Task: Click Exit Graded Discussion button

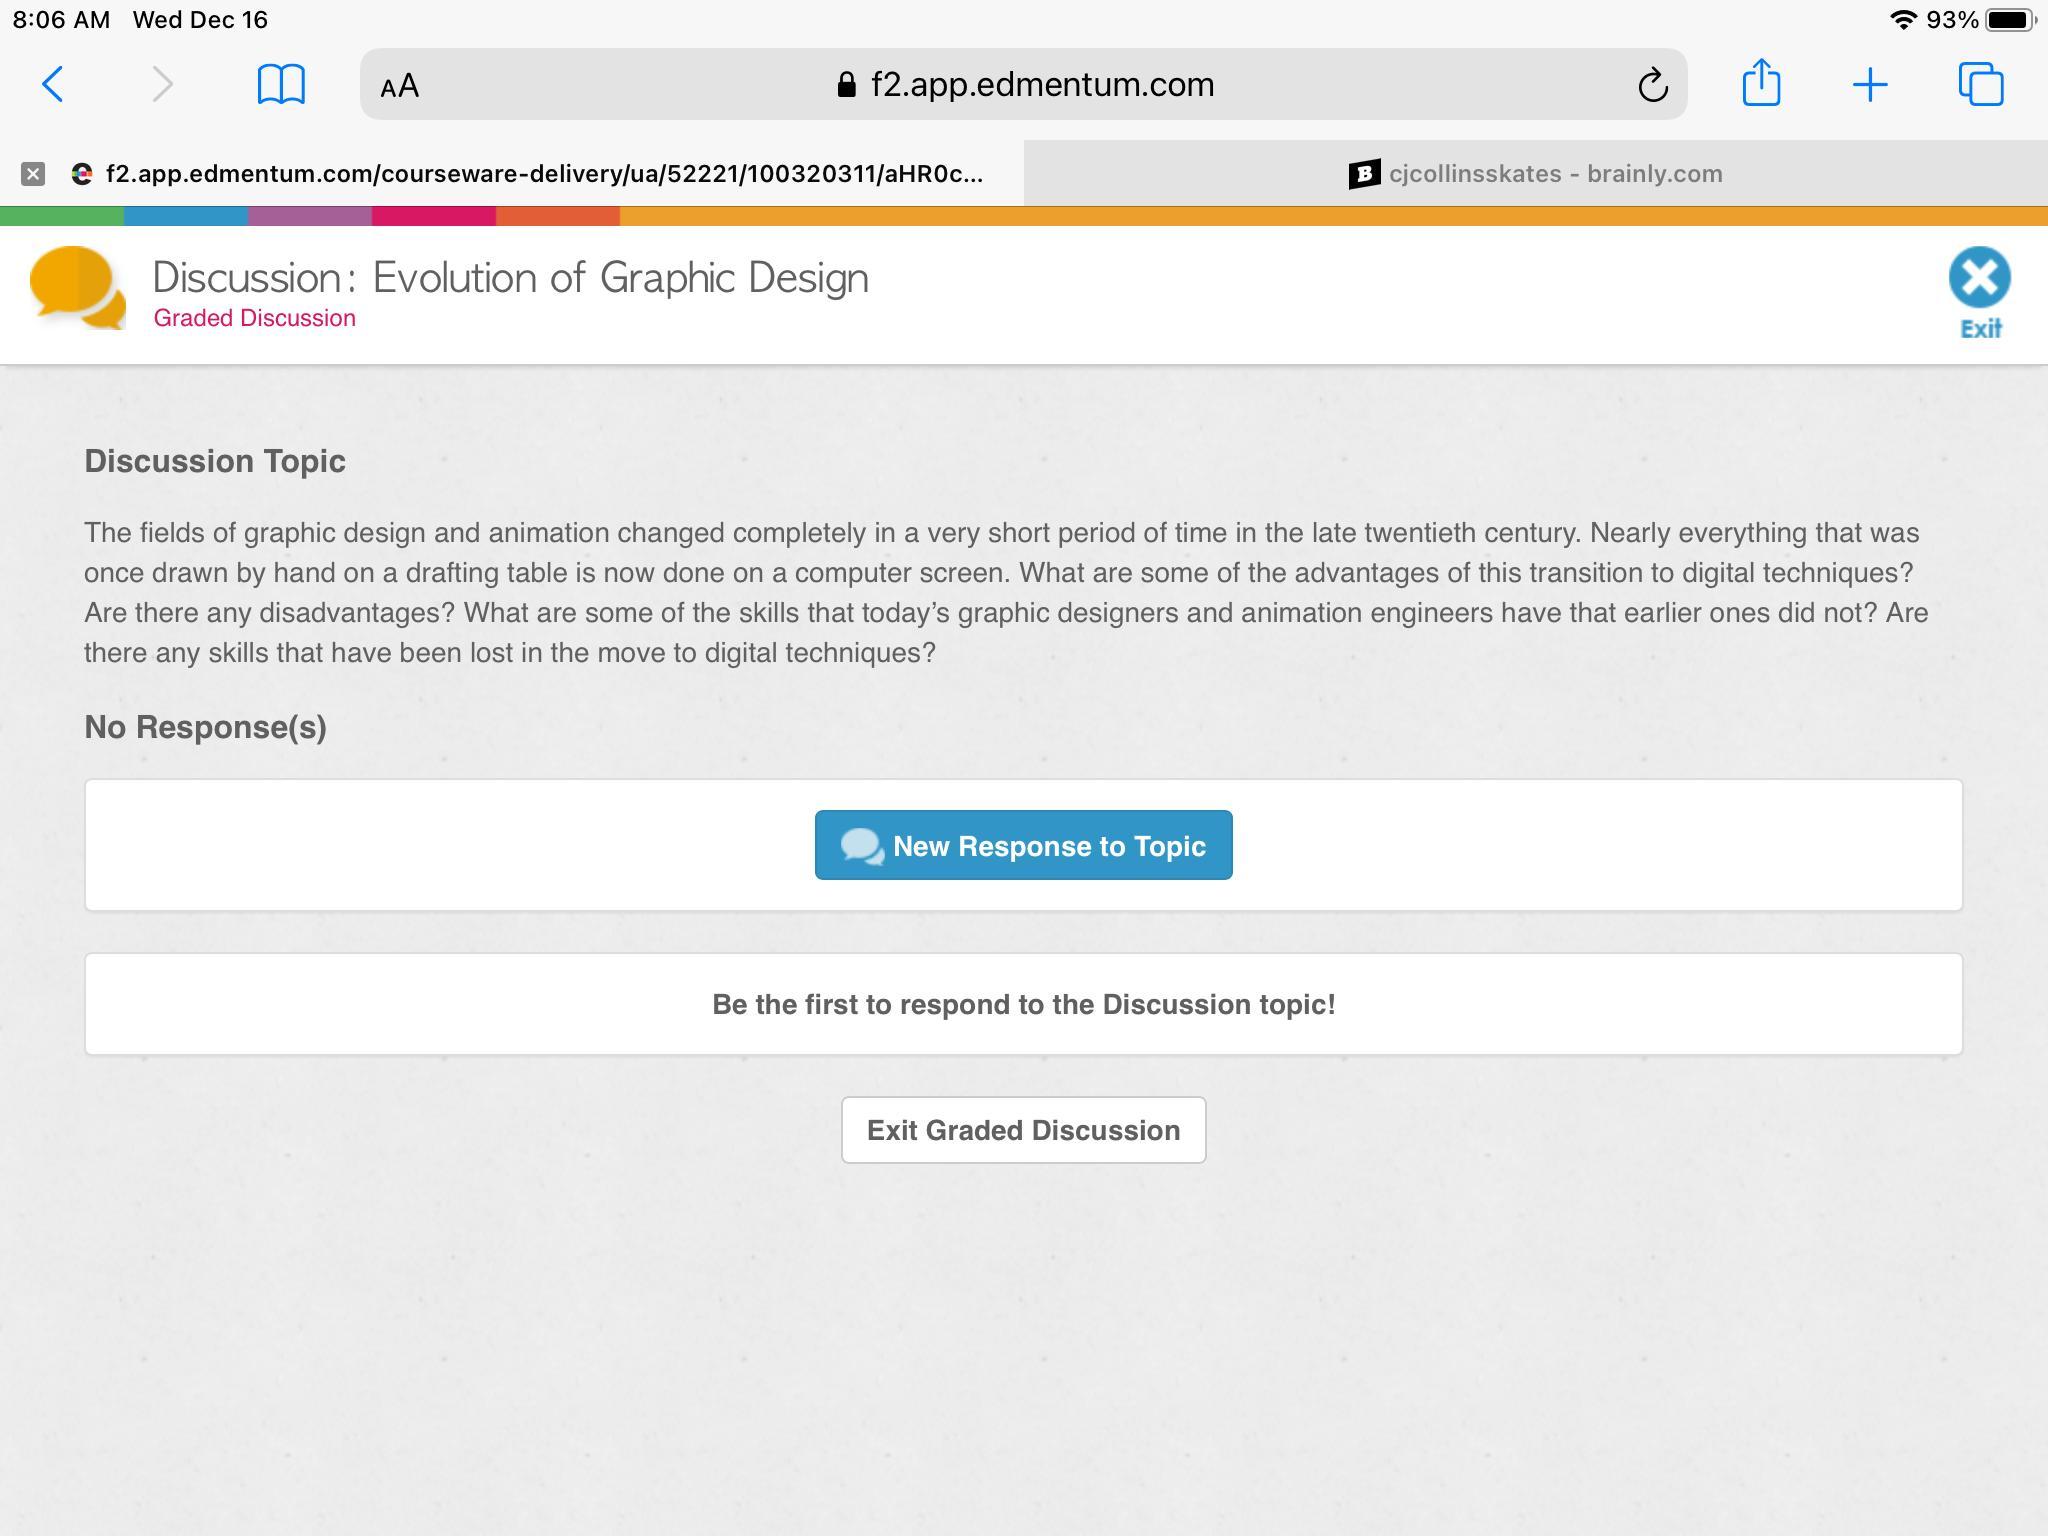Action: (x=1023, y=1130)
